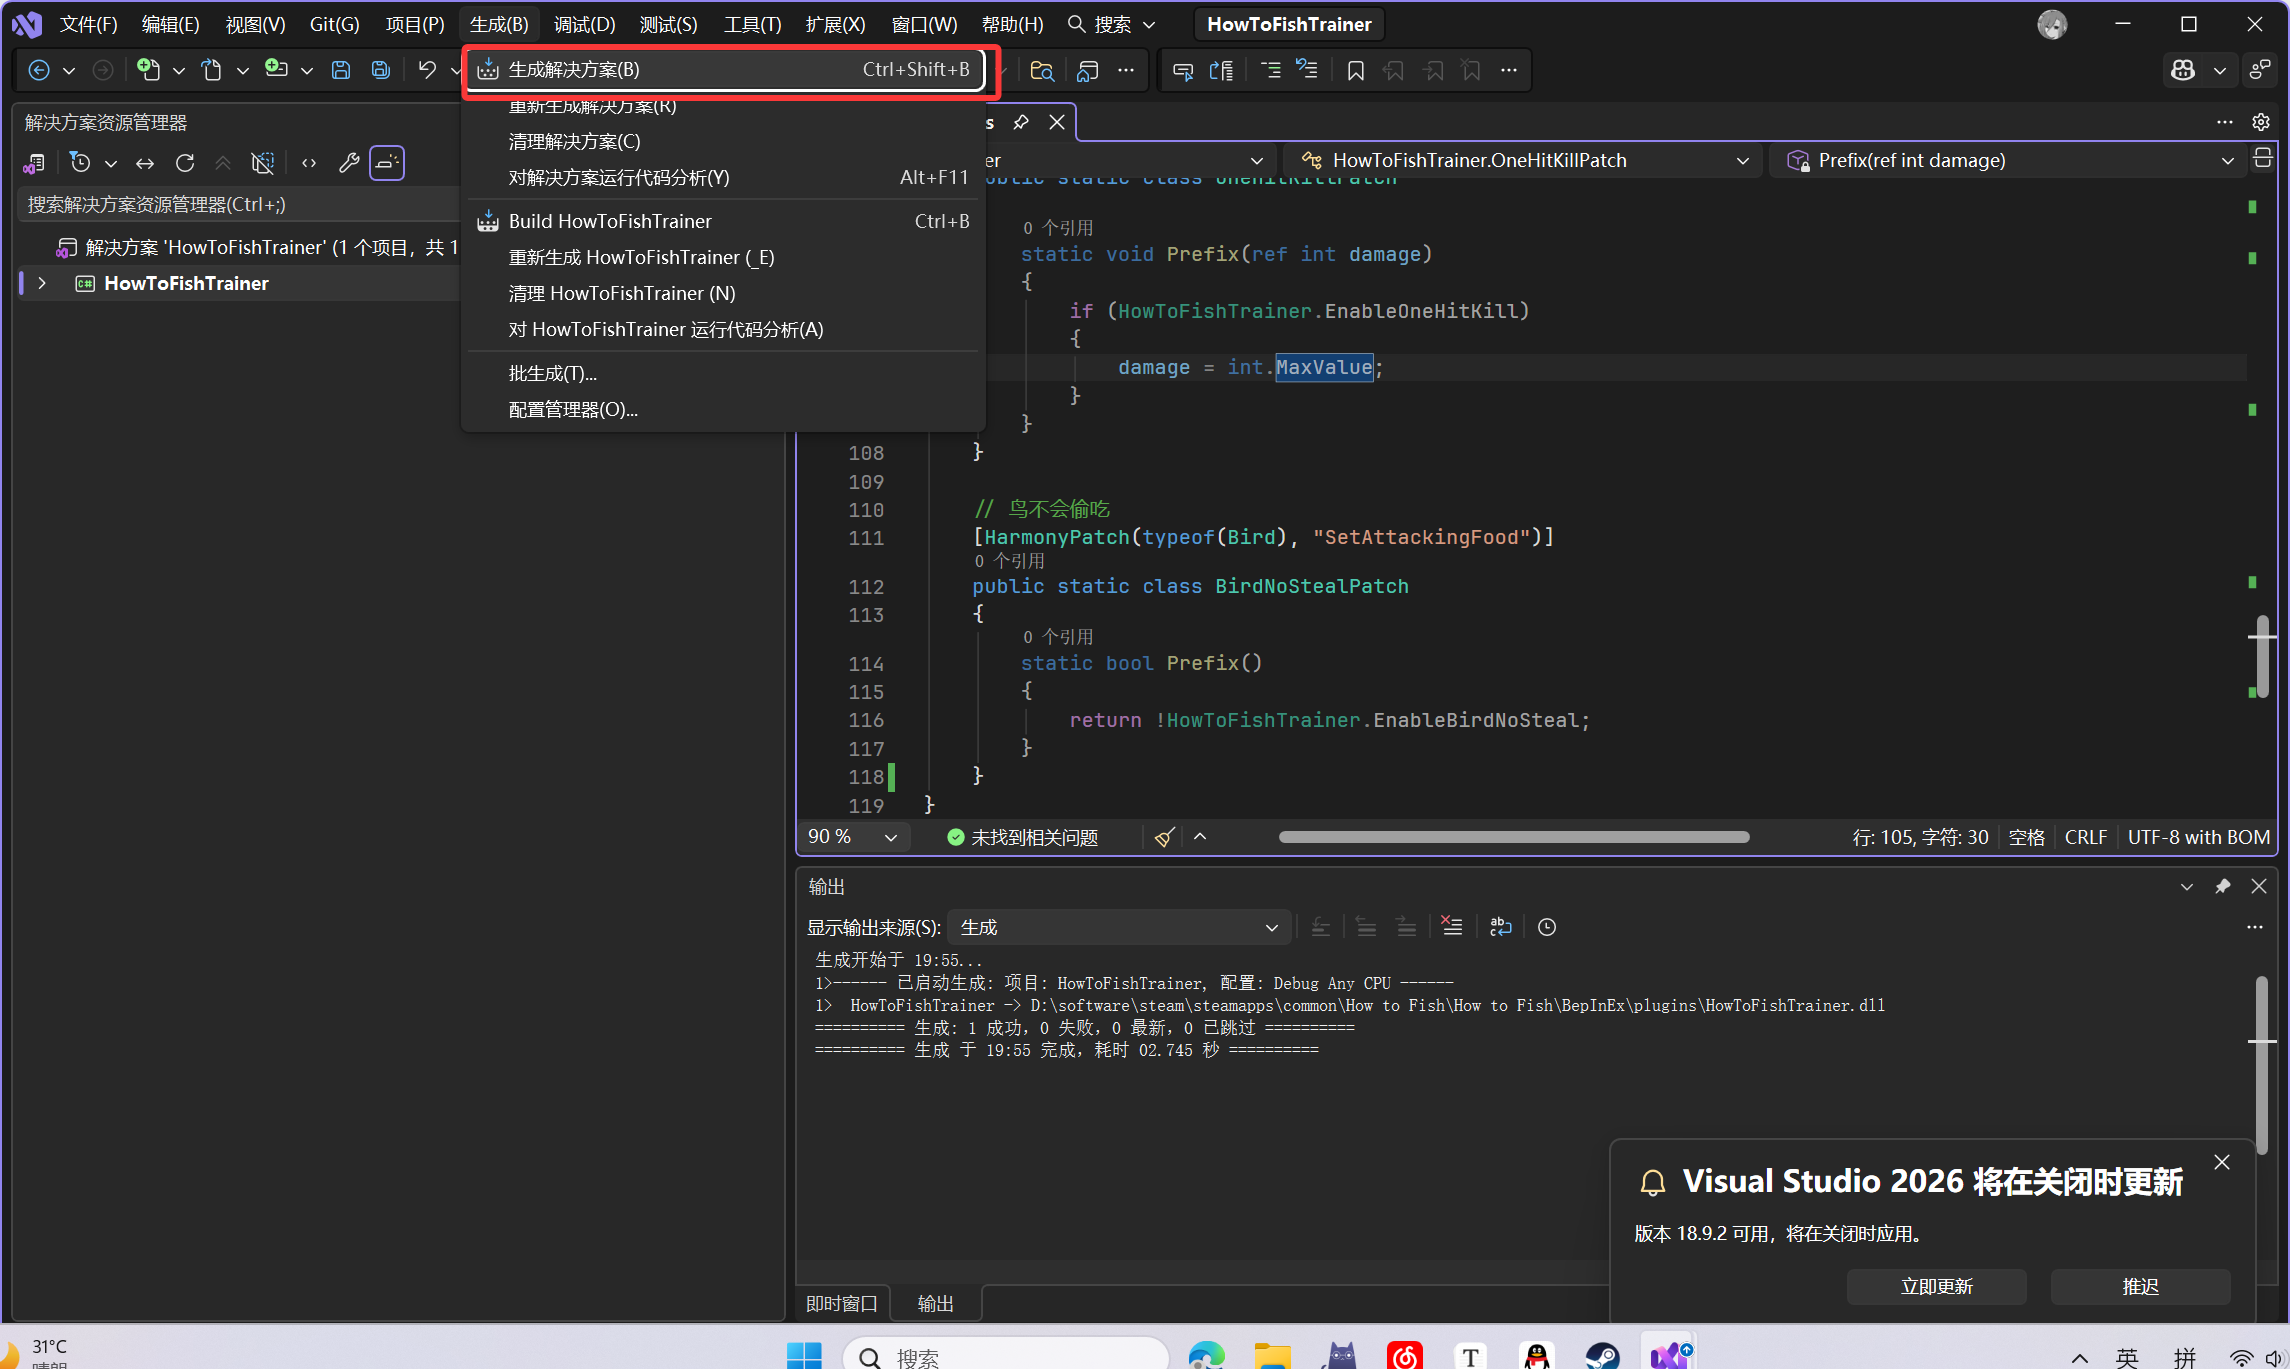The image size is (2290, 1369).
Task: Switch to the 即时窗口 tab
Action: pyautogui.click(x=841, y=1303)
